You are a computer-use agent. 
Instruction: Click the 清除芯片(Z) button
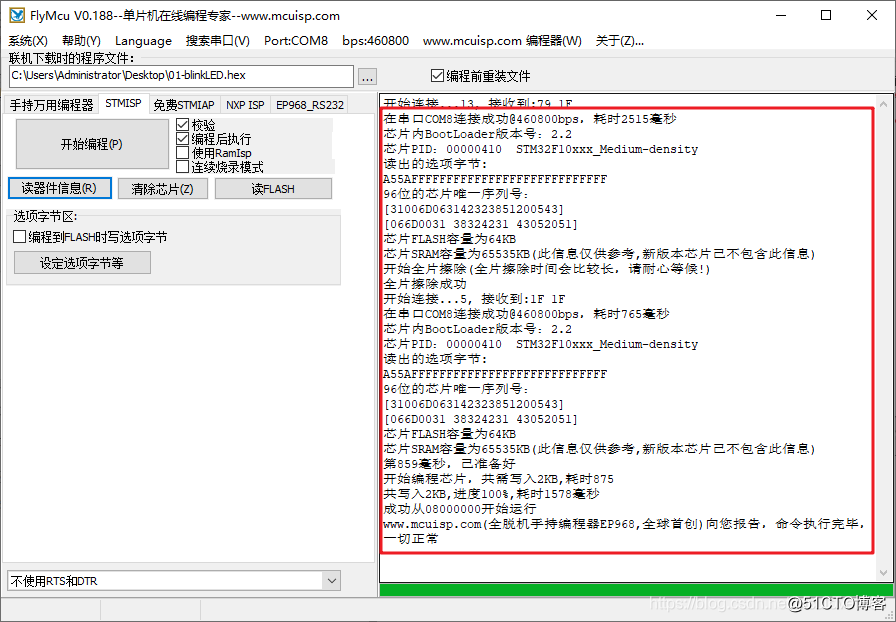coord(163,189)
